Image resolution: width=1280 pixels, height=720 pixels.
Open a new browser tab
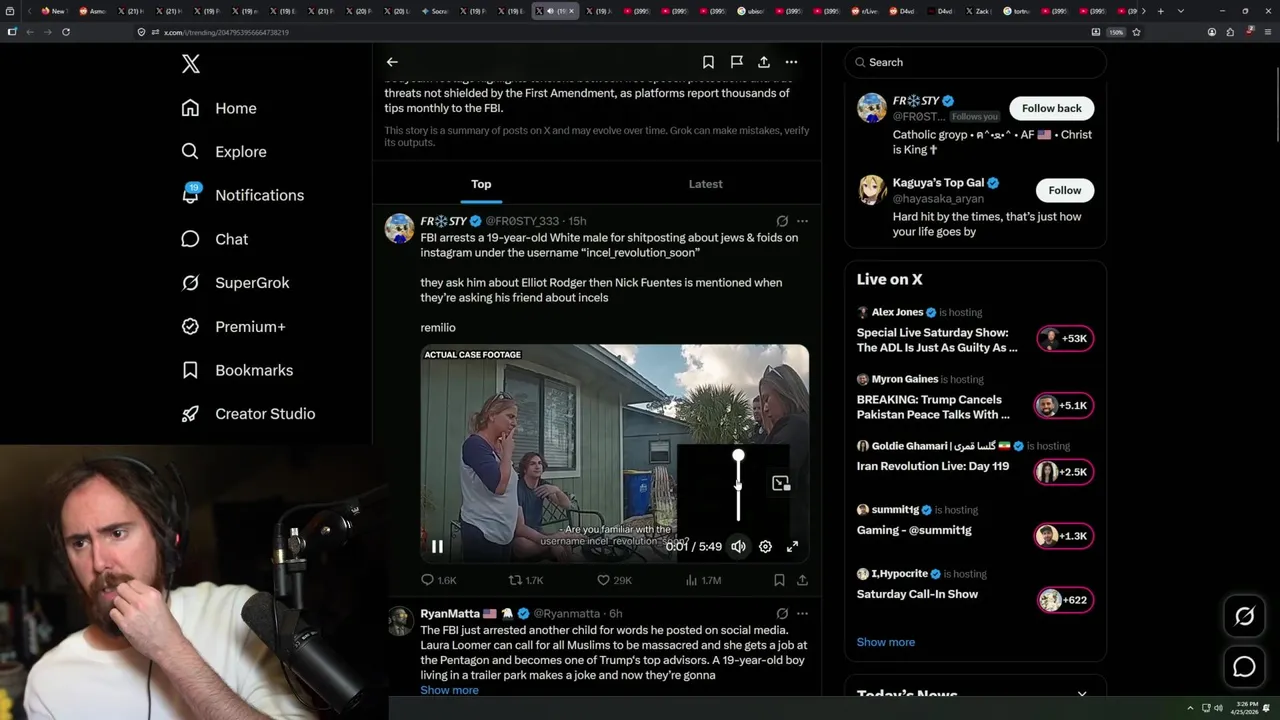coord(1160,11)
